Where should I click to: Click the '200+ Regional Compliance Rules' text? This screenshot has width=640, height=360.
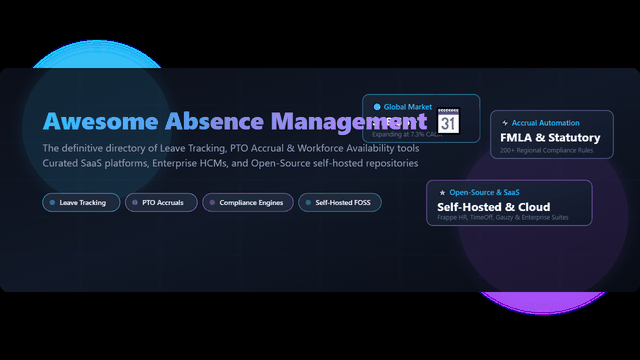[x=547, y=150]
